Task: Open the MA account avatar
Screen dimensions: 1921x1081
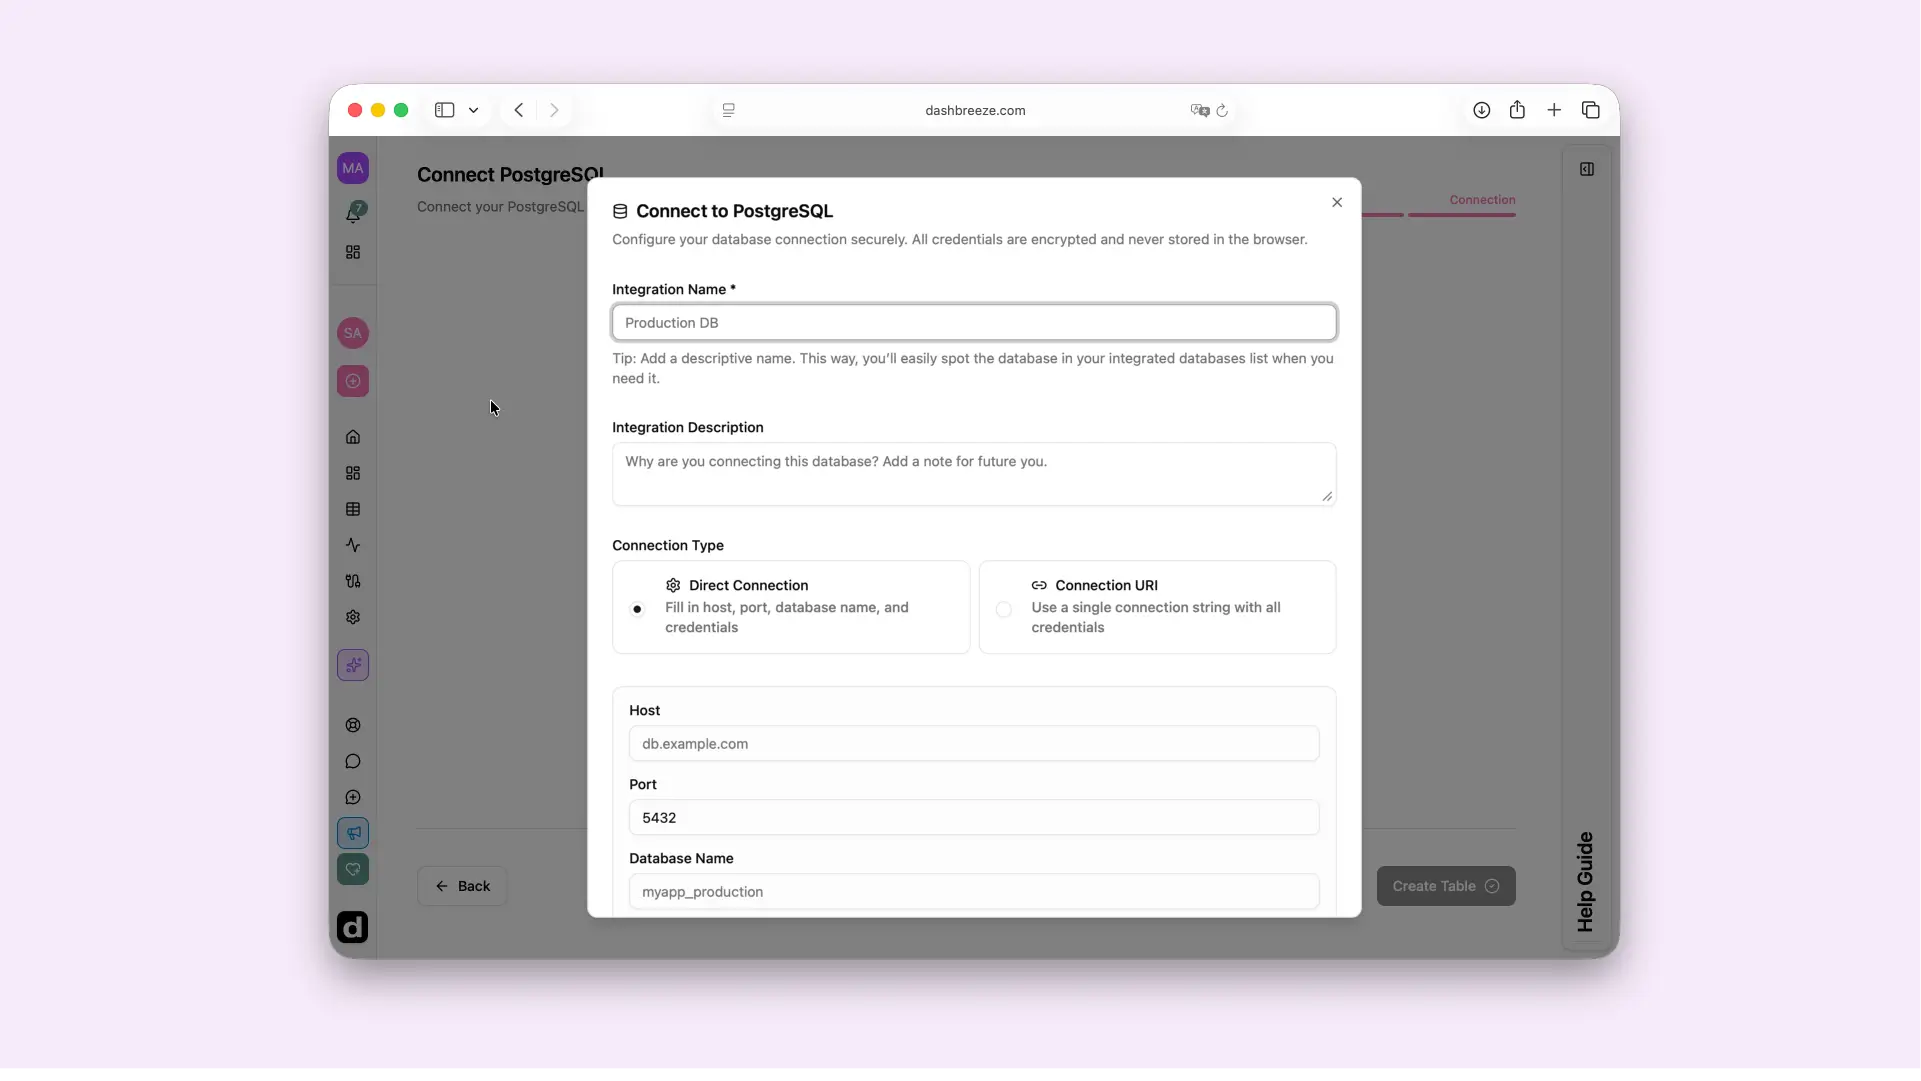Action: coord(353,168)
